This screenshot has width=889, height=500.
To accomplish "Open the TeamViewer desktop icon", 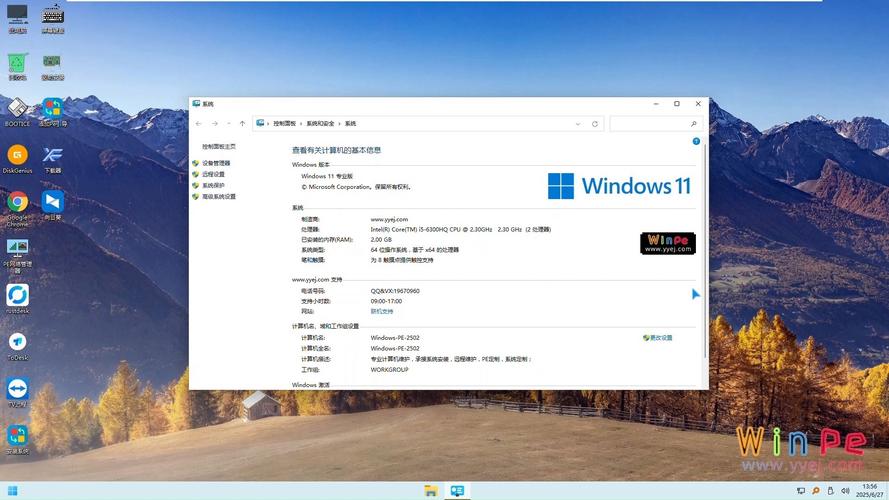I will [18, 393].
